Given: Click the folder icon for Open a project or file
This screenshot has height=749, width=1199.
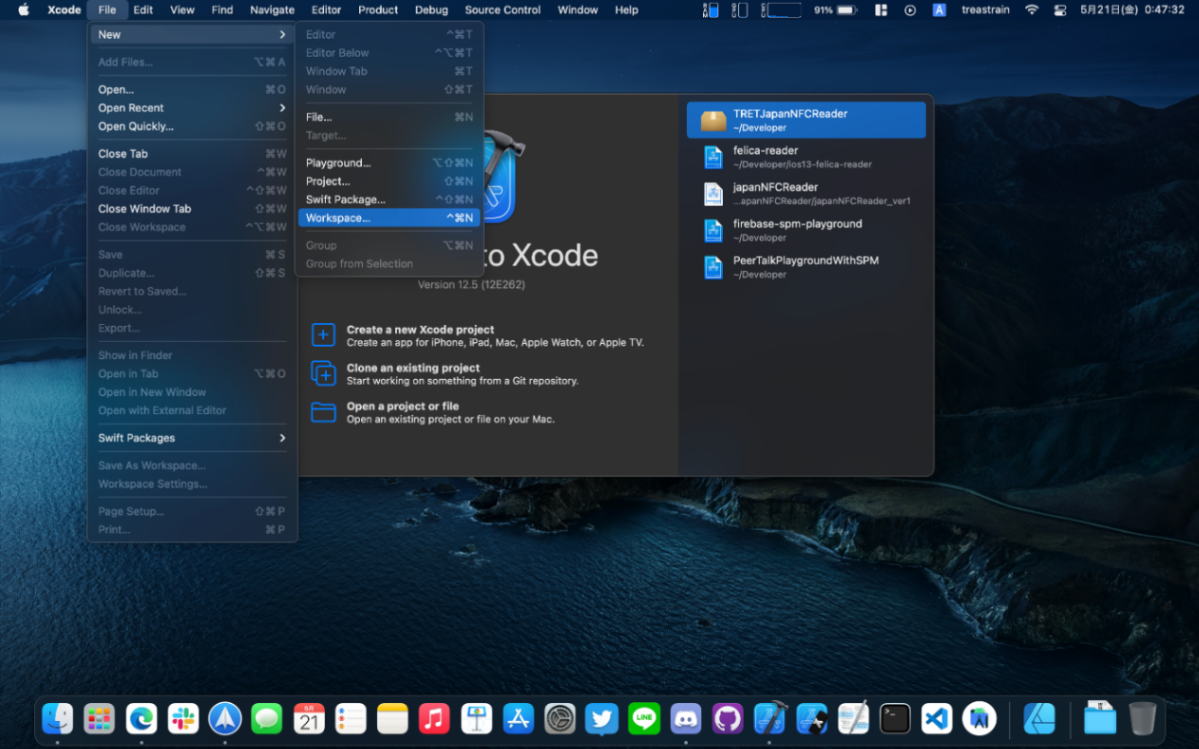Looking at the screenshot, I should pyautogui.click(x=323, y=412).
